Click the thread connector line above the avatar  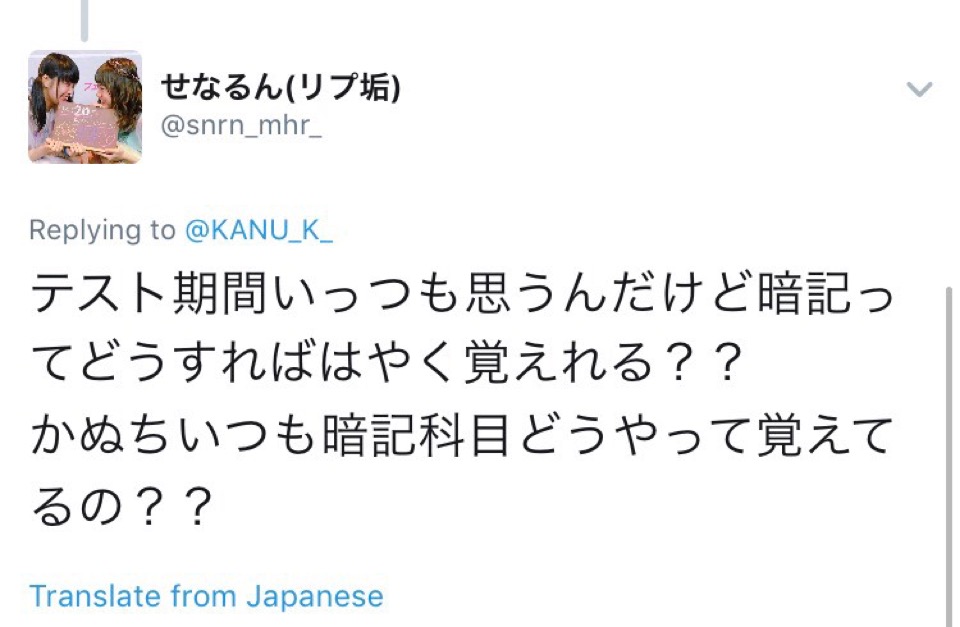[x=84, y=20]
